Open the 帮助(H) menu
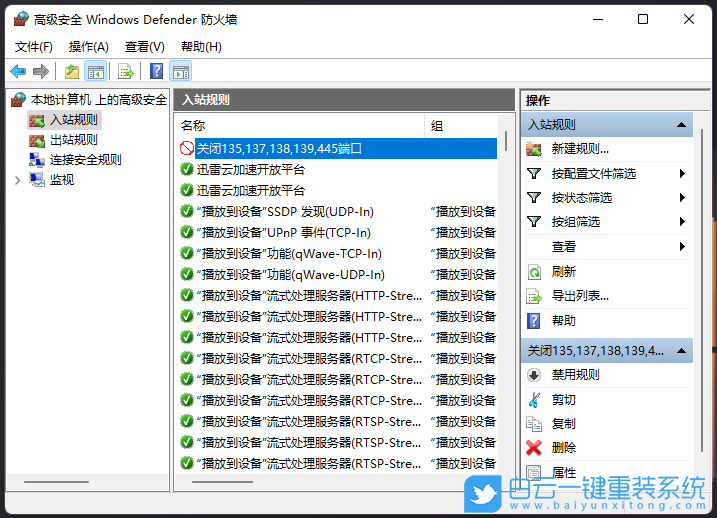Screen dimensions: 717x518 pos(201,47)
